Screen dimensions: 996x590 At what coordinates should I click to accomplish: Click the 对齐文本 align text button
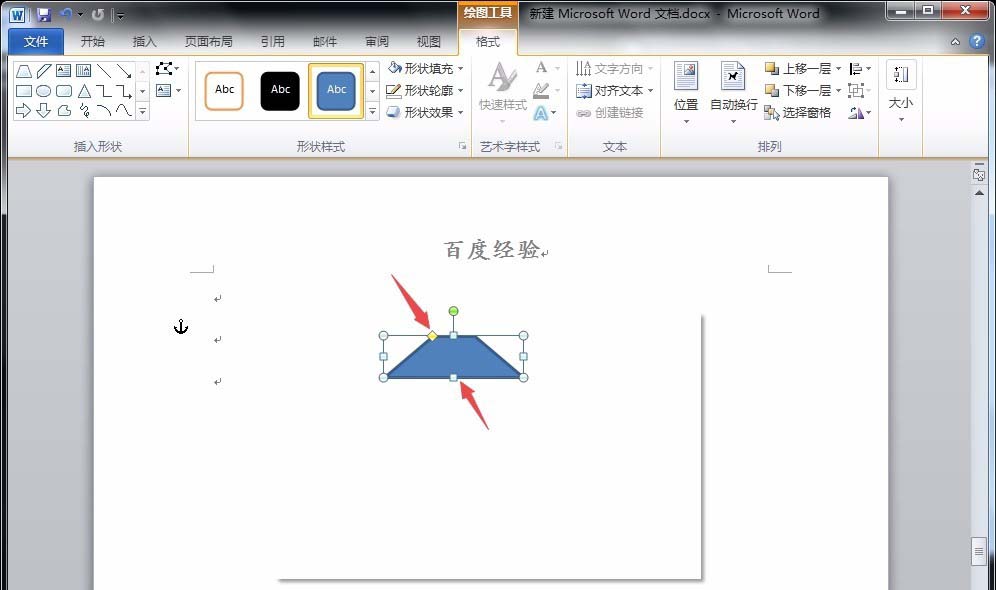(615, 91)
